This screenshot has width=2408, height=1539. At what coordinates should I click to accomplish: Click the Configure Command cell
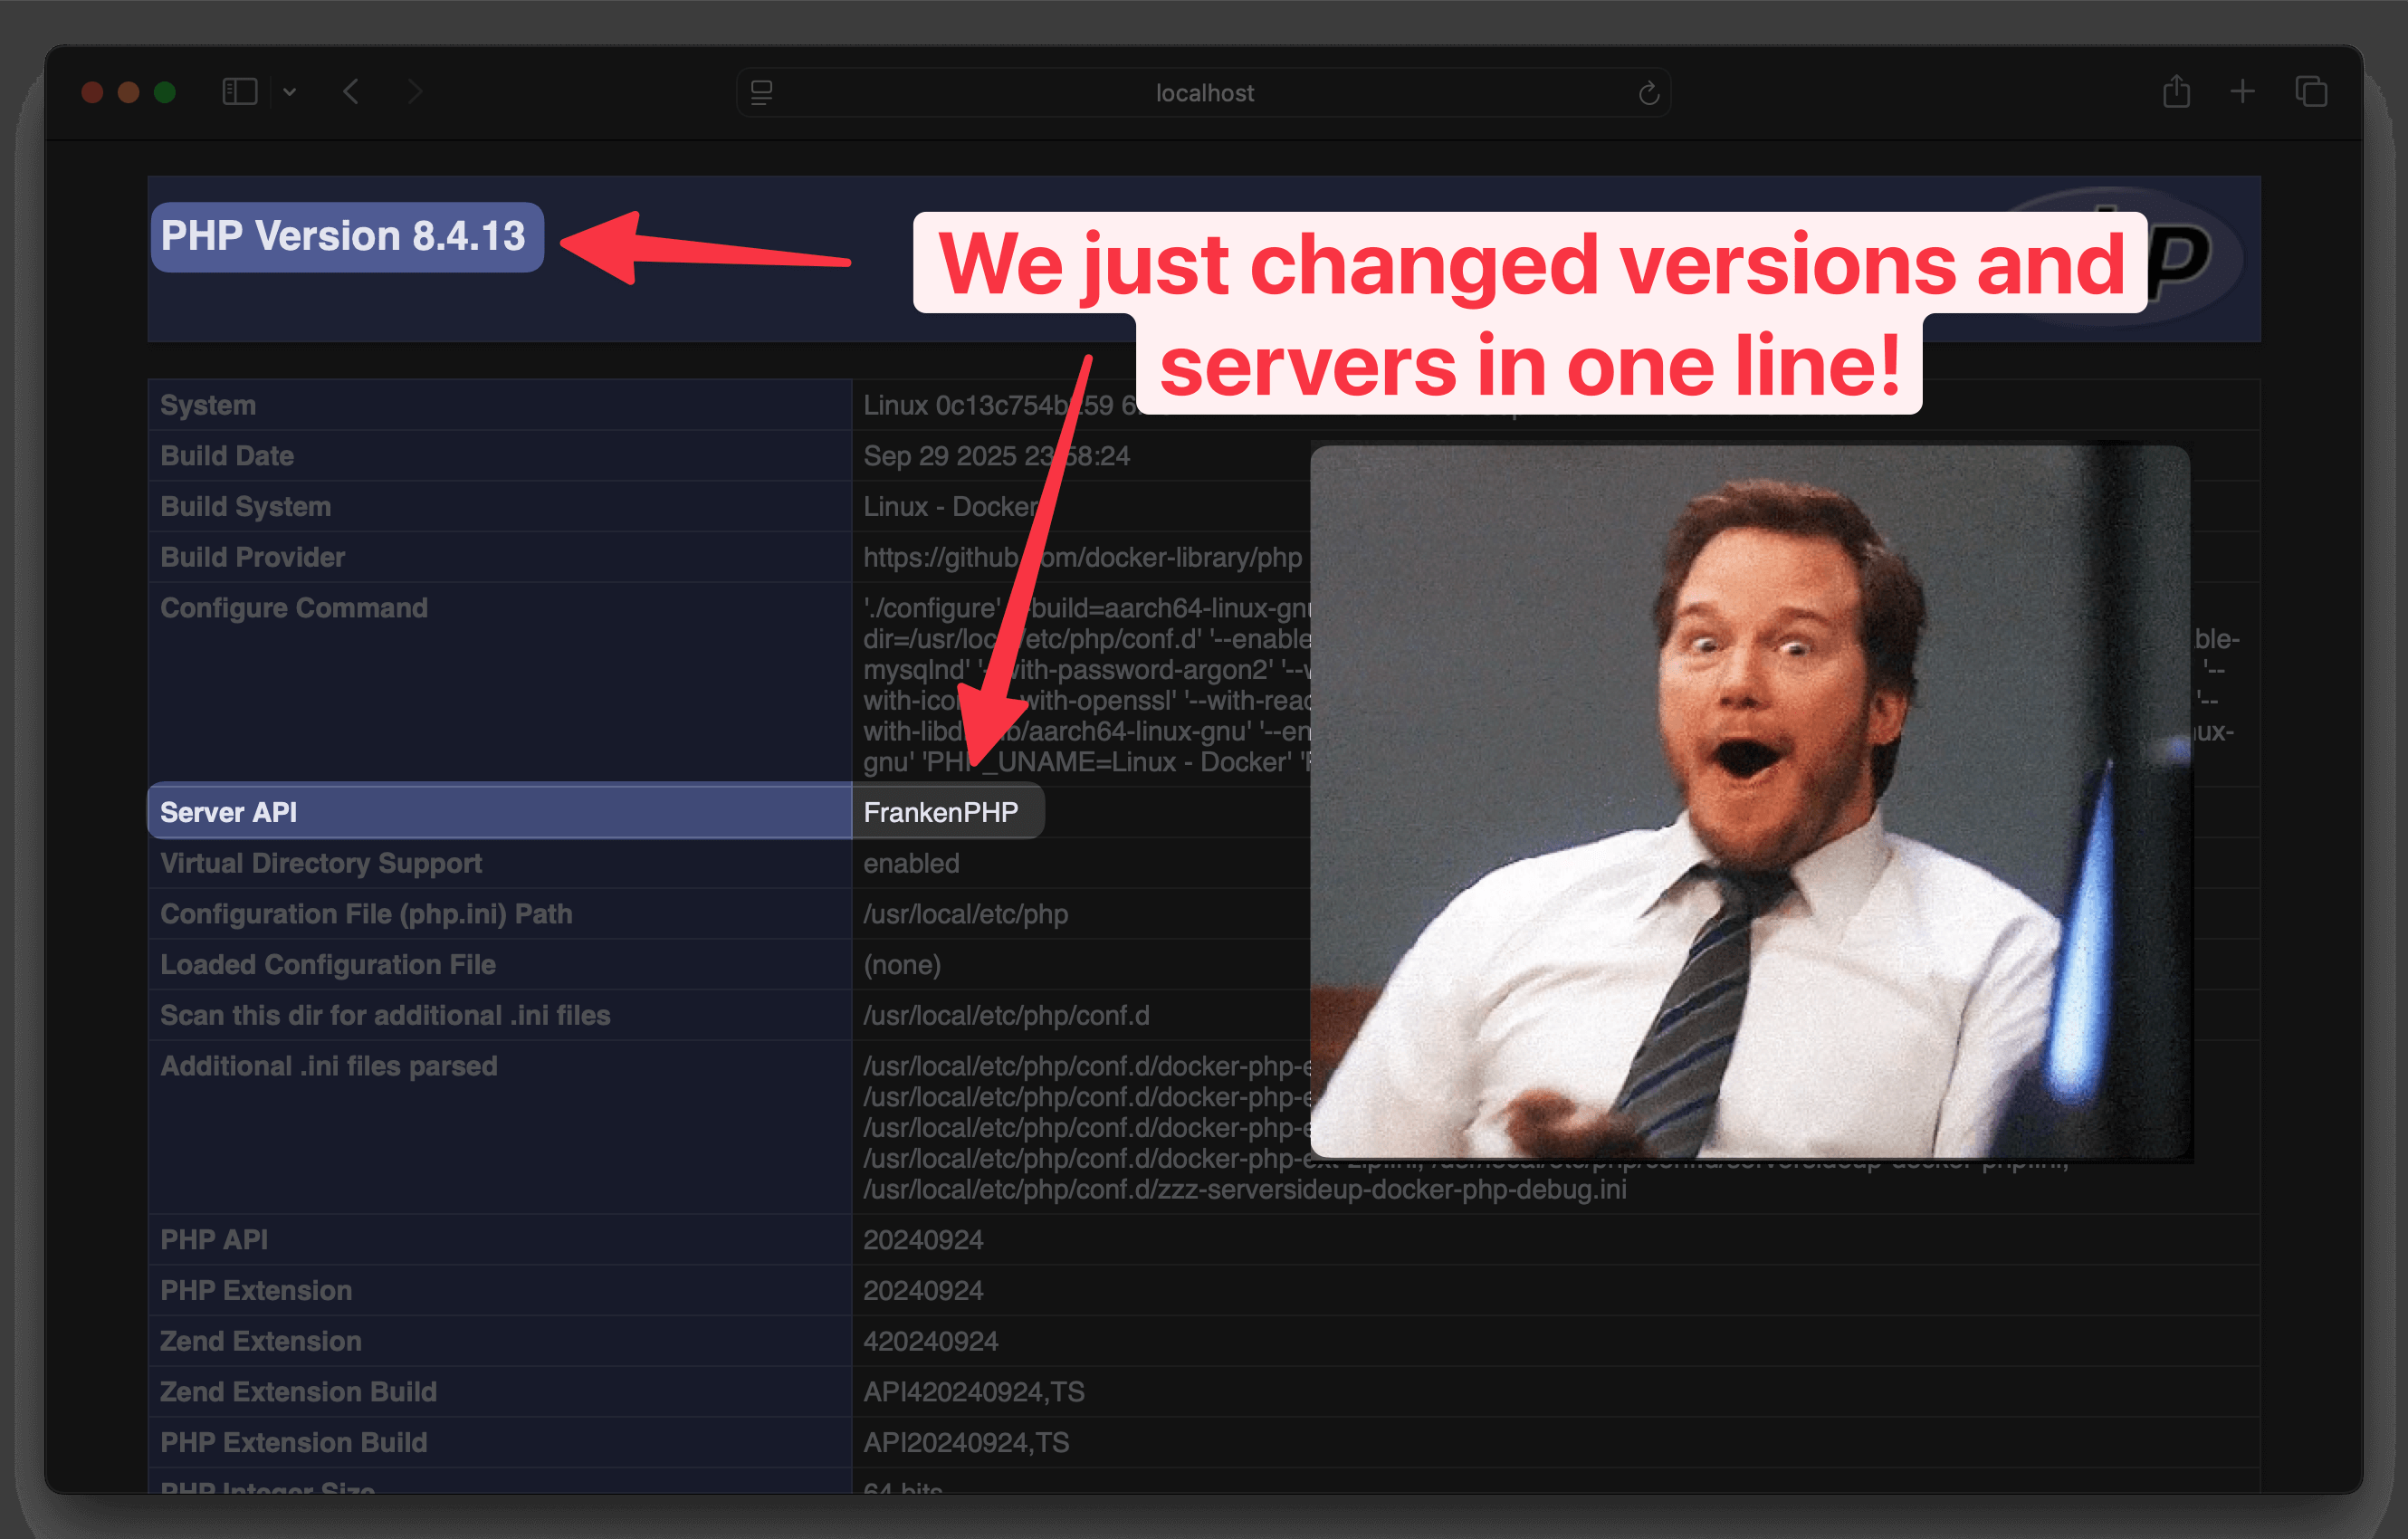pyautogui.click(x=294, y=607)
